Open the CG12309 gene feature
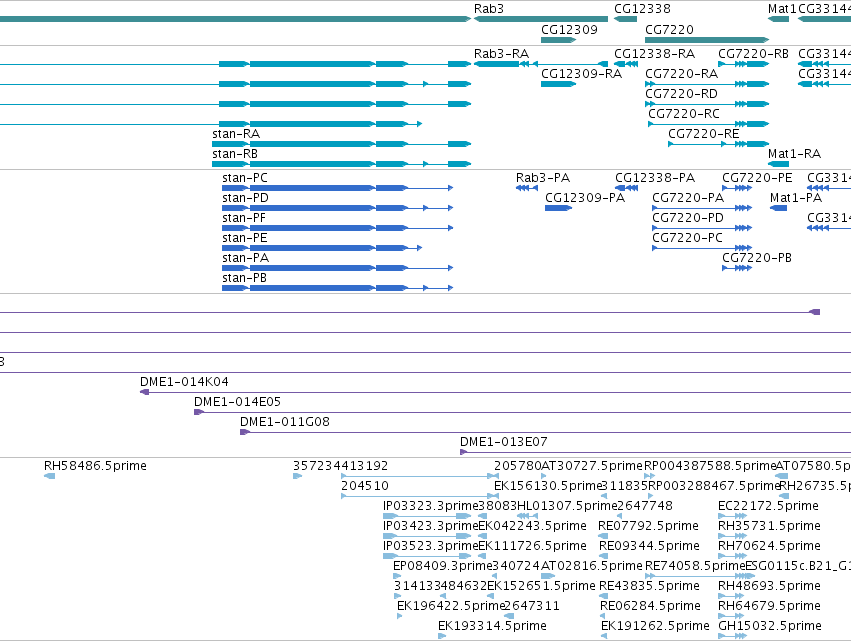 point(558,40)
